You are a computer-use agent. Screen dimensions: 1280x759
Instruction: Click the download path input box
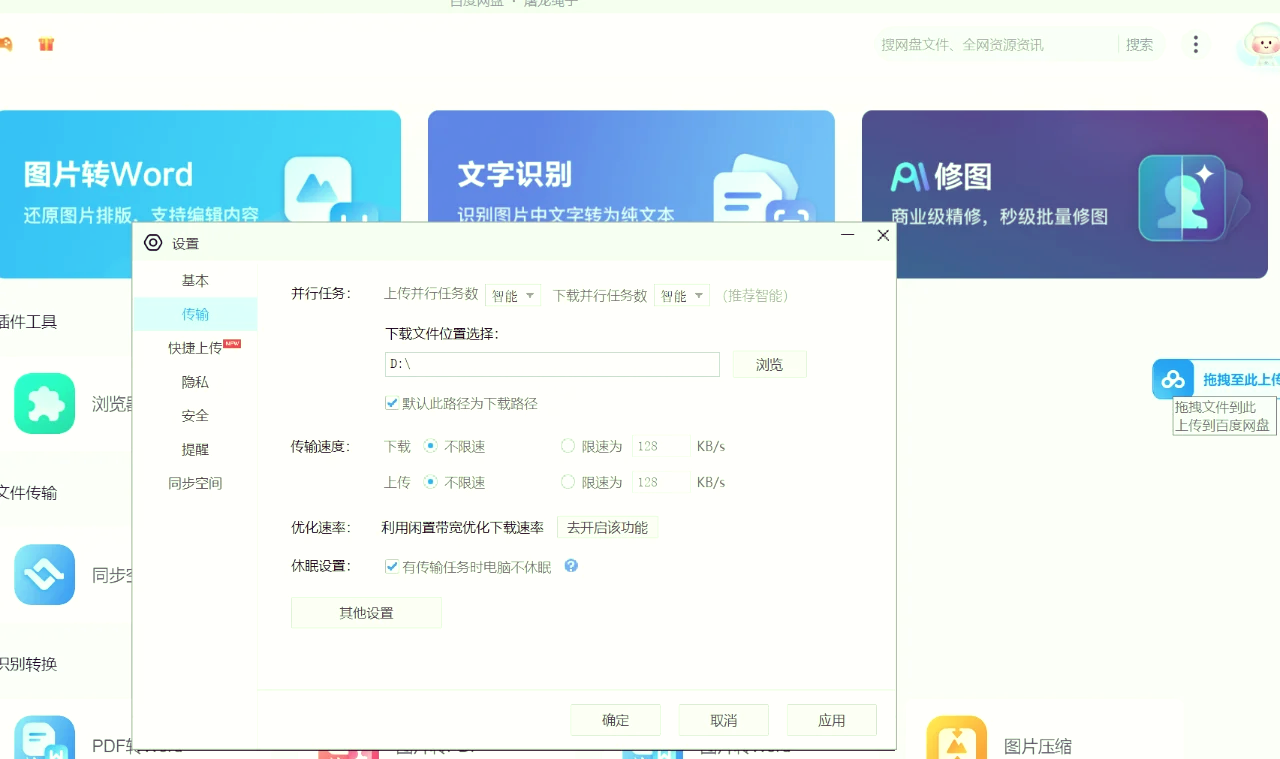pos(551,364)
